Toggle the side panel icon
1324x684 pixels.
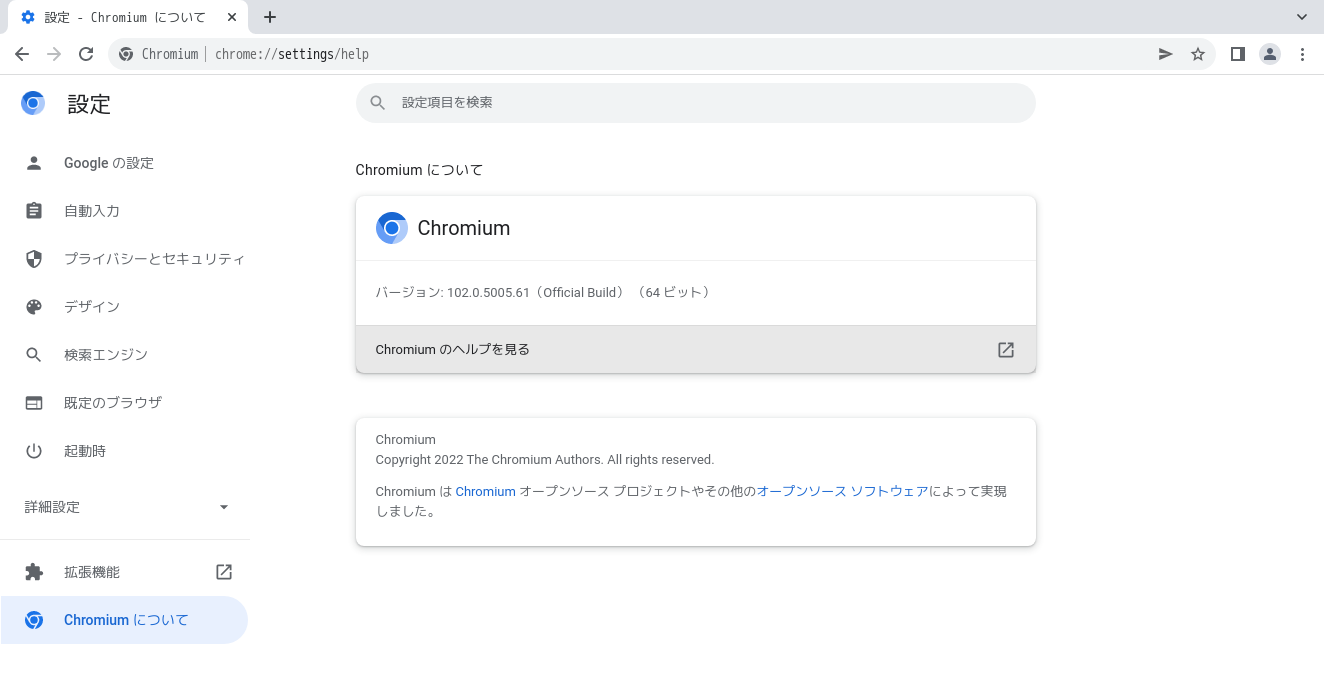[x=1238, y=54]
